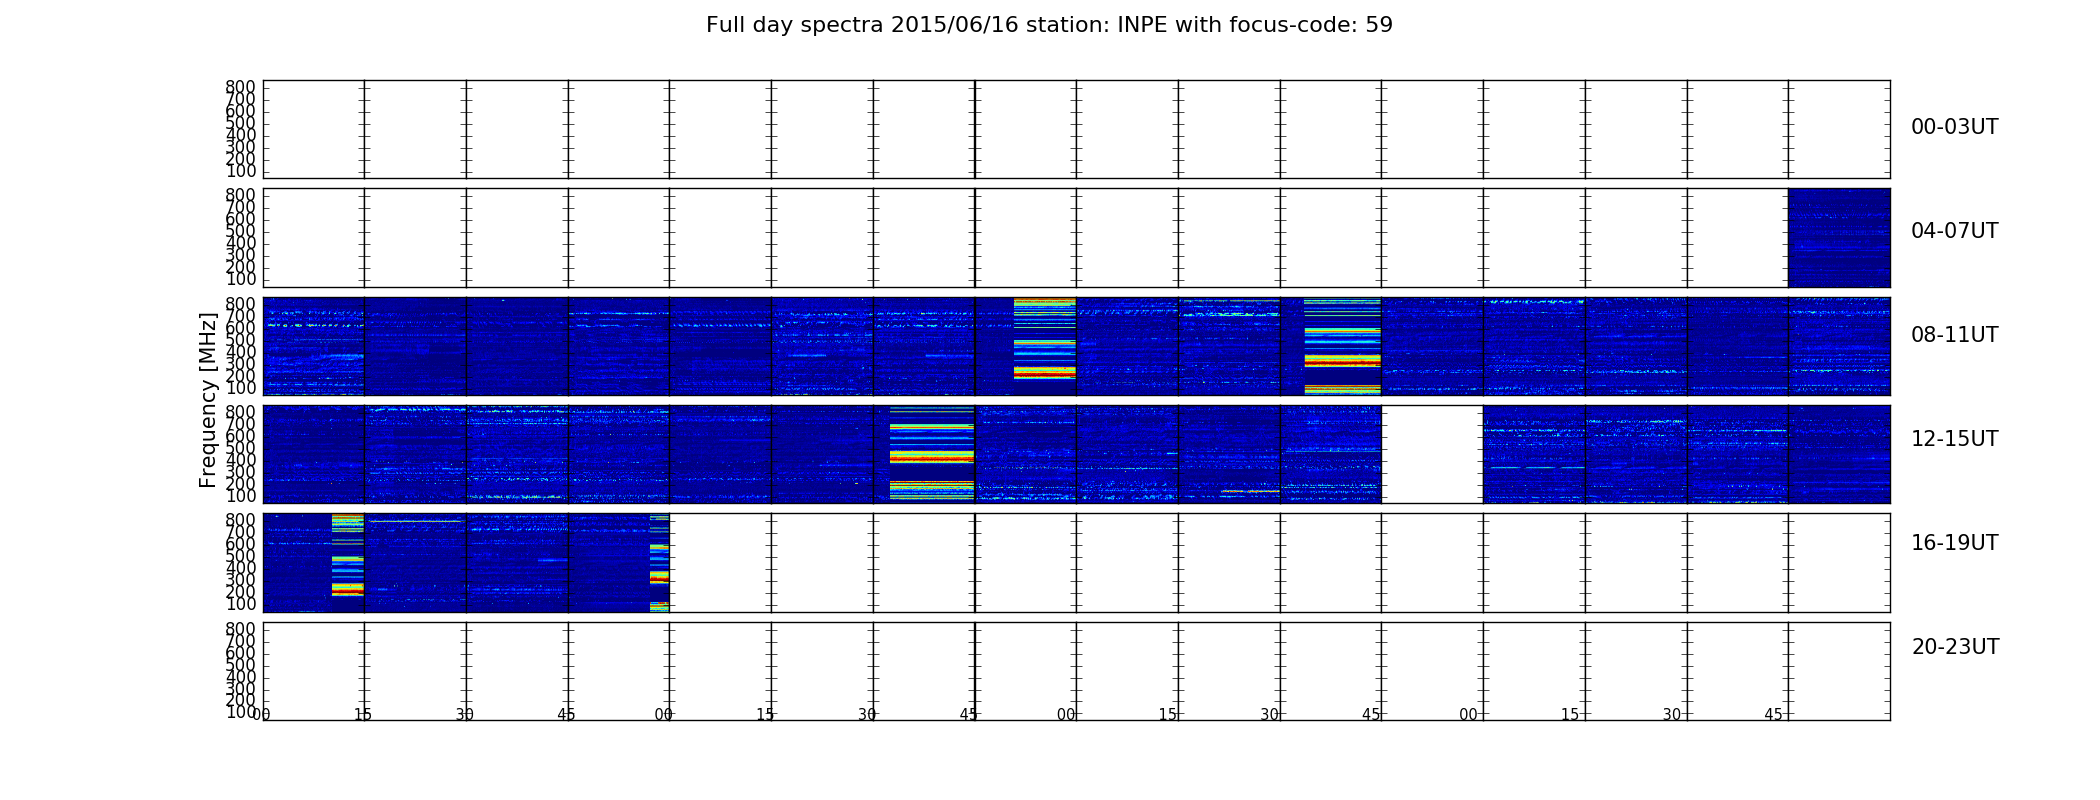Click the '800' tick label of the 16-19UT row
The image size is (2100, 800).
click(x=240, y=520)
